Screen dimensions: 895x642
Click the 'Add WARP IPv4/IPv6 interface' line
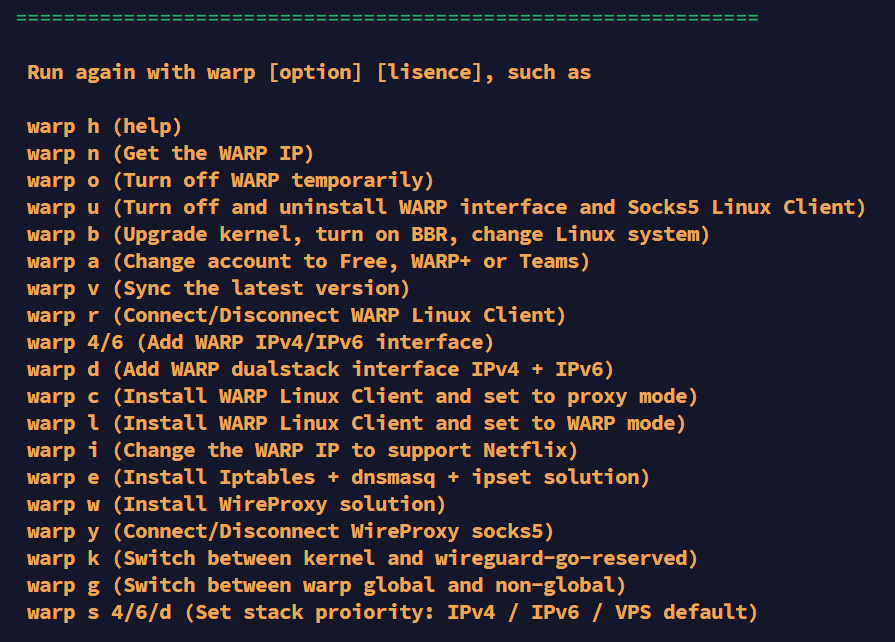pyautogui.click(x=260, y=342)
